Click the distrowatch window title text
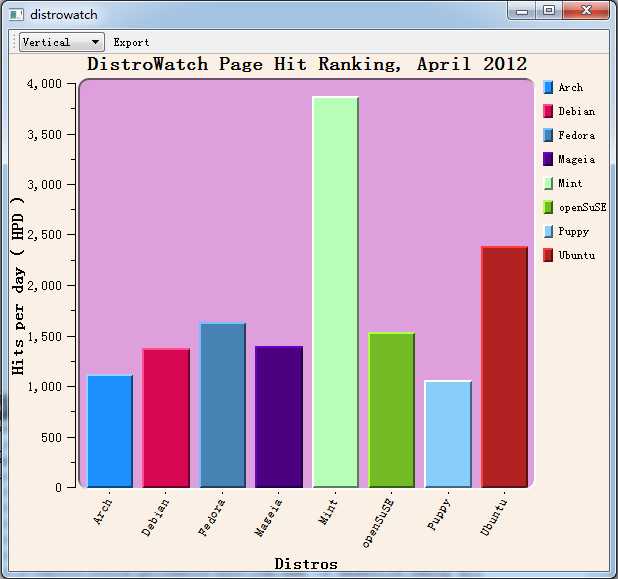The image size is (618, 579). (x=64, y=15)
